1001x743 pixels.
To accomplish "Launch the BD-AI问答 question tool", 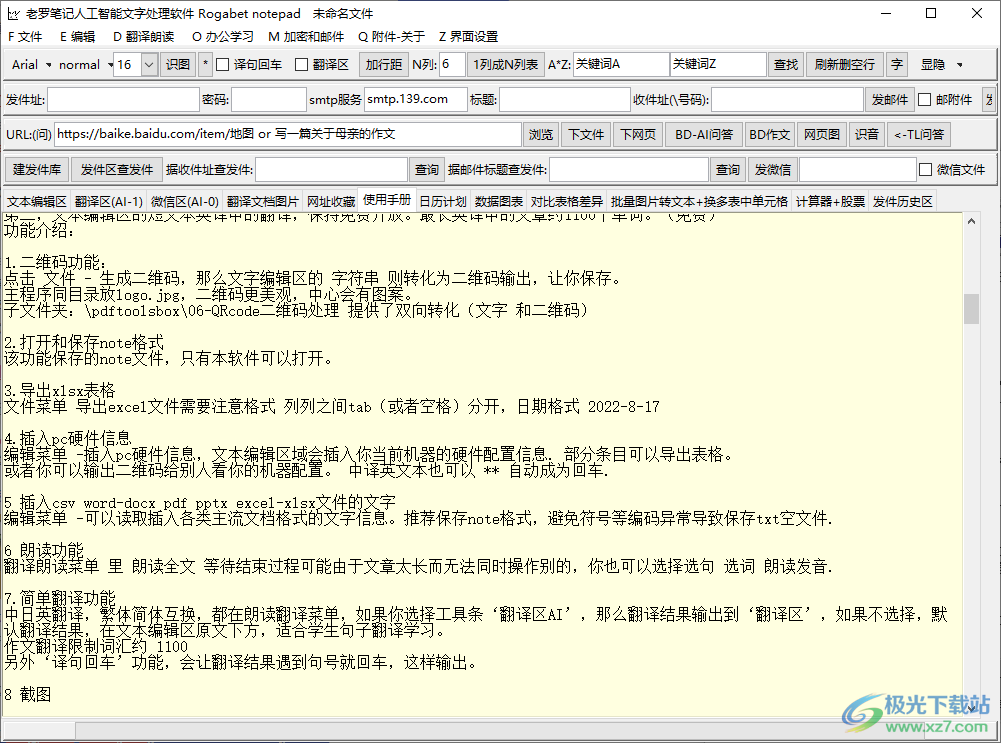I will coord(702,133).
